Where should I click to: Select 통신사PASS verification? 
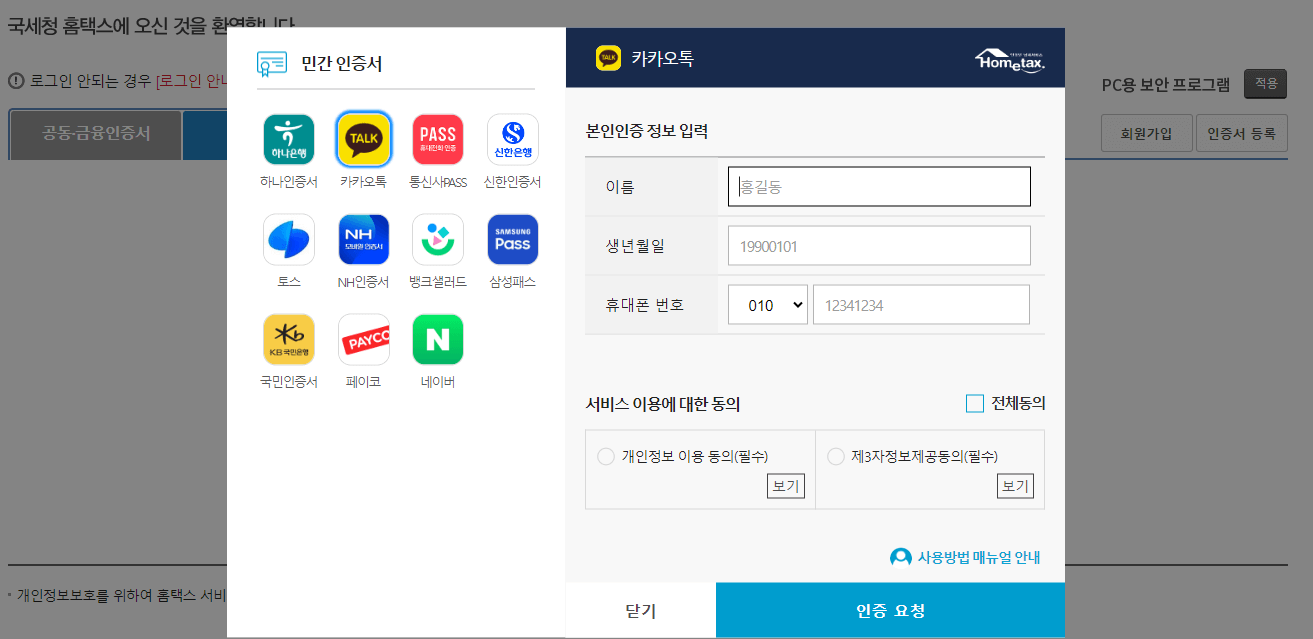tap(437, 140)
